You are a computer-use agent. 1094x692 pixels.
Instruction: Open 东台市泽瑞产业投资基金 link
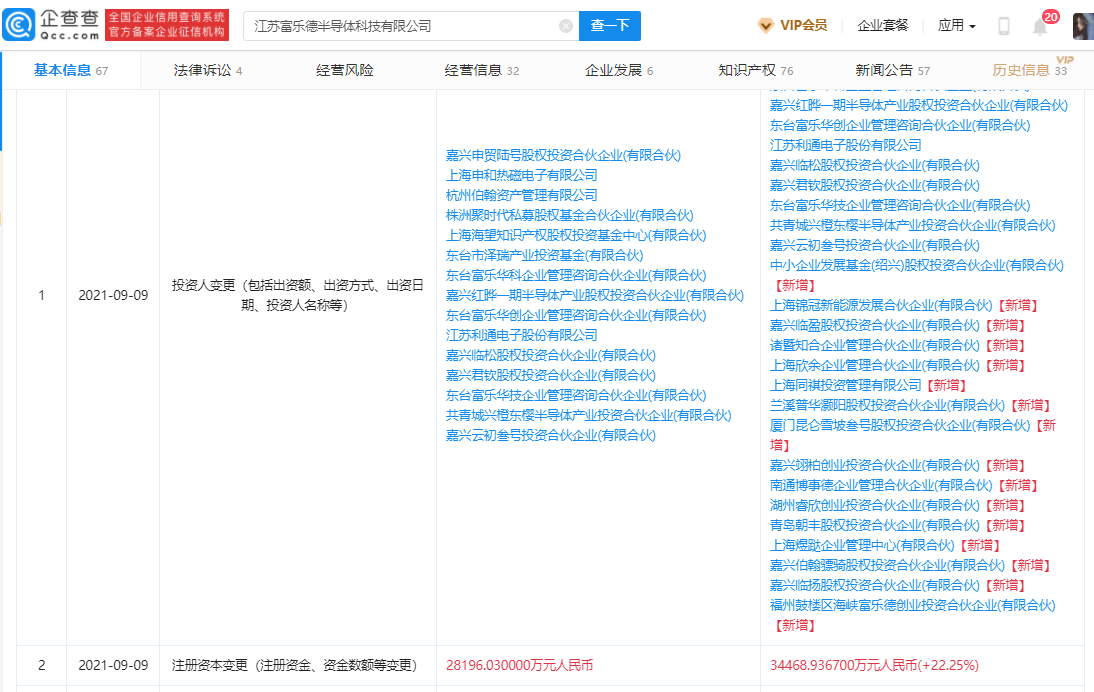click(x=544, y=255)
